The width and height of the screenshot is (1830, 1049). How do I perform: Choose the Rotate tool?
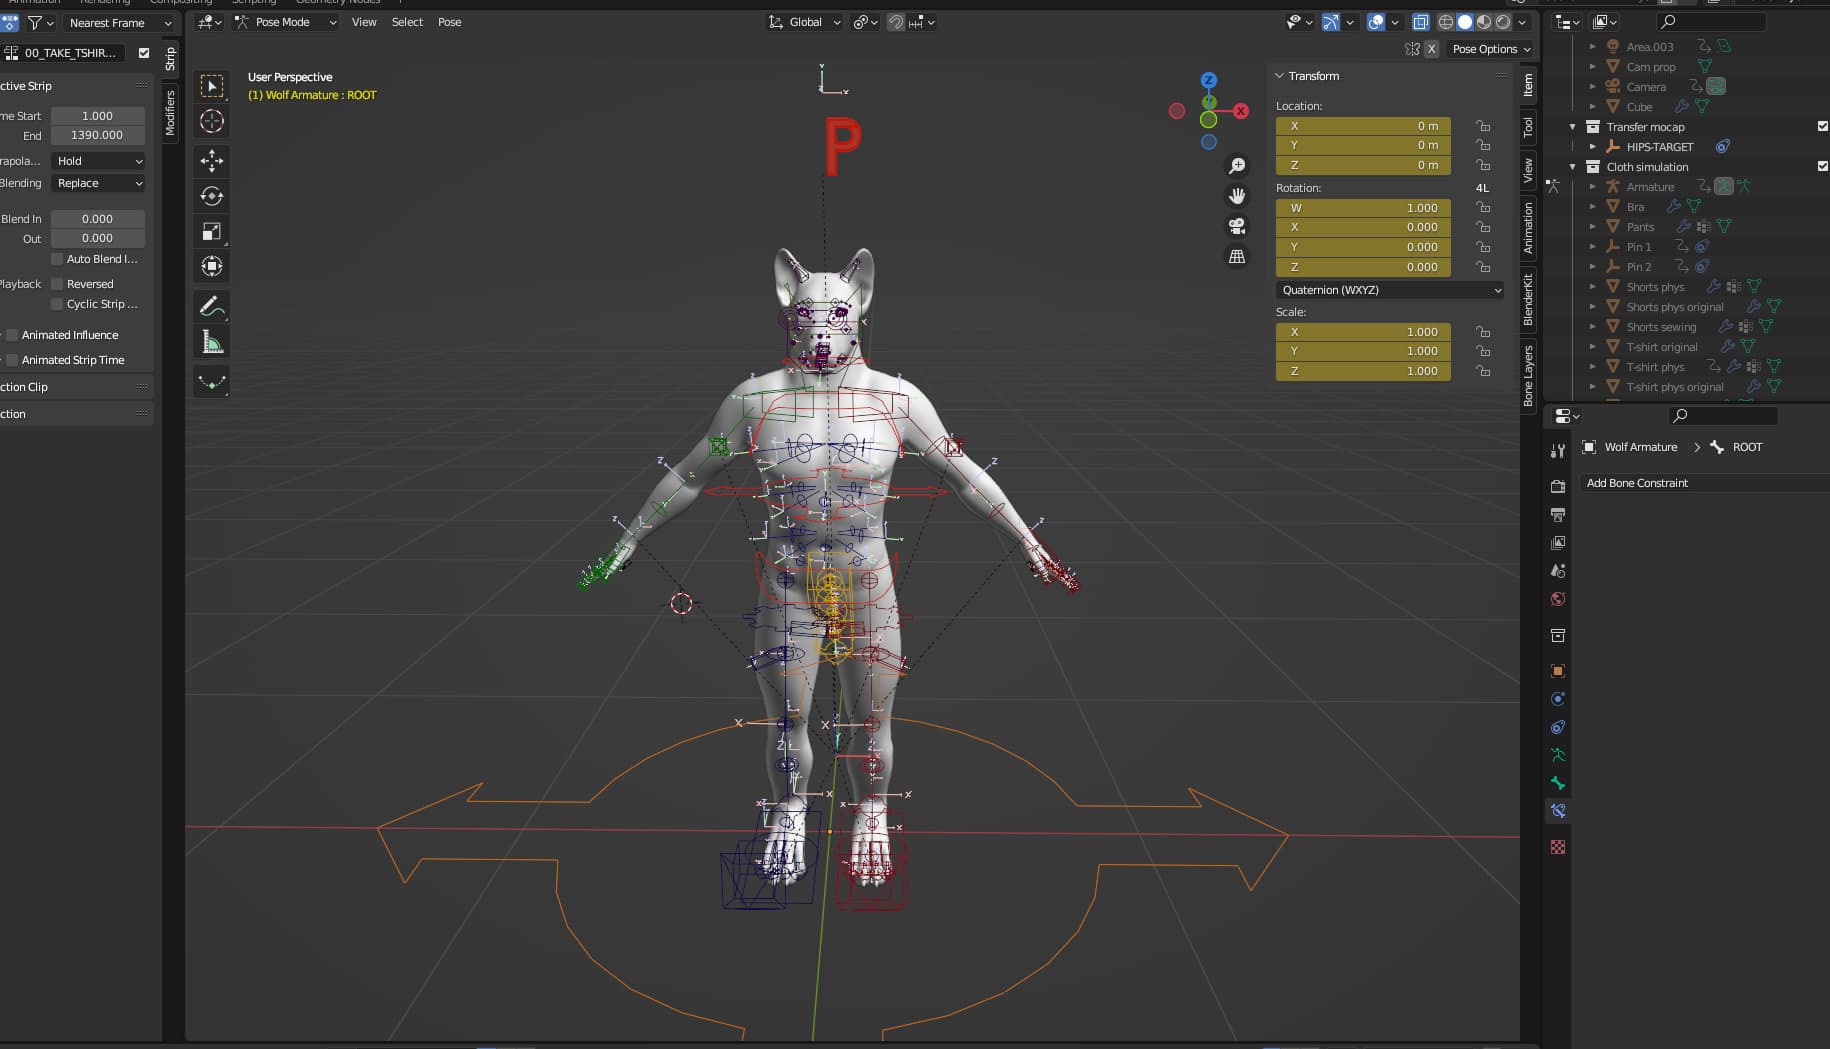(211, 196)
